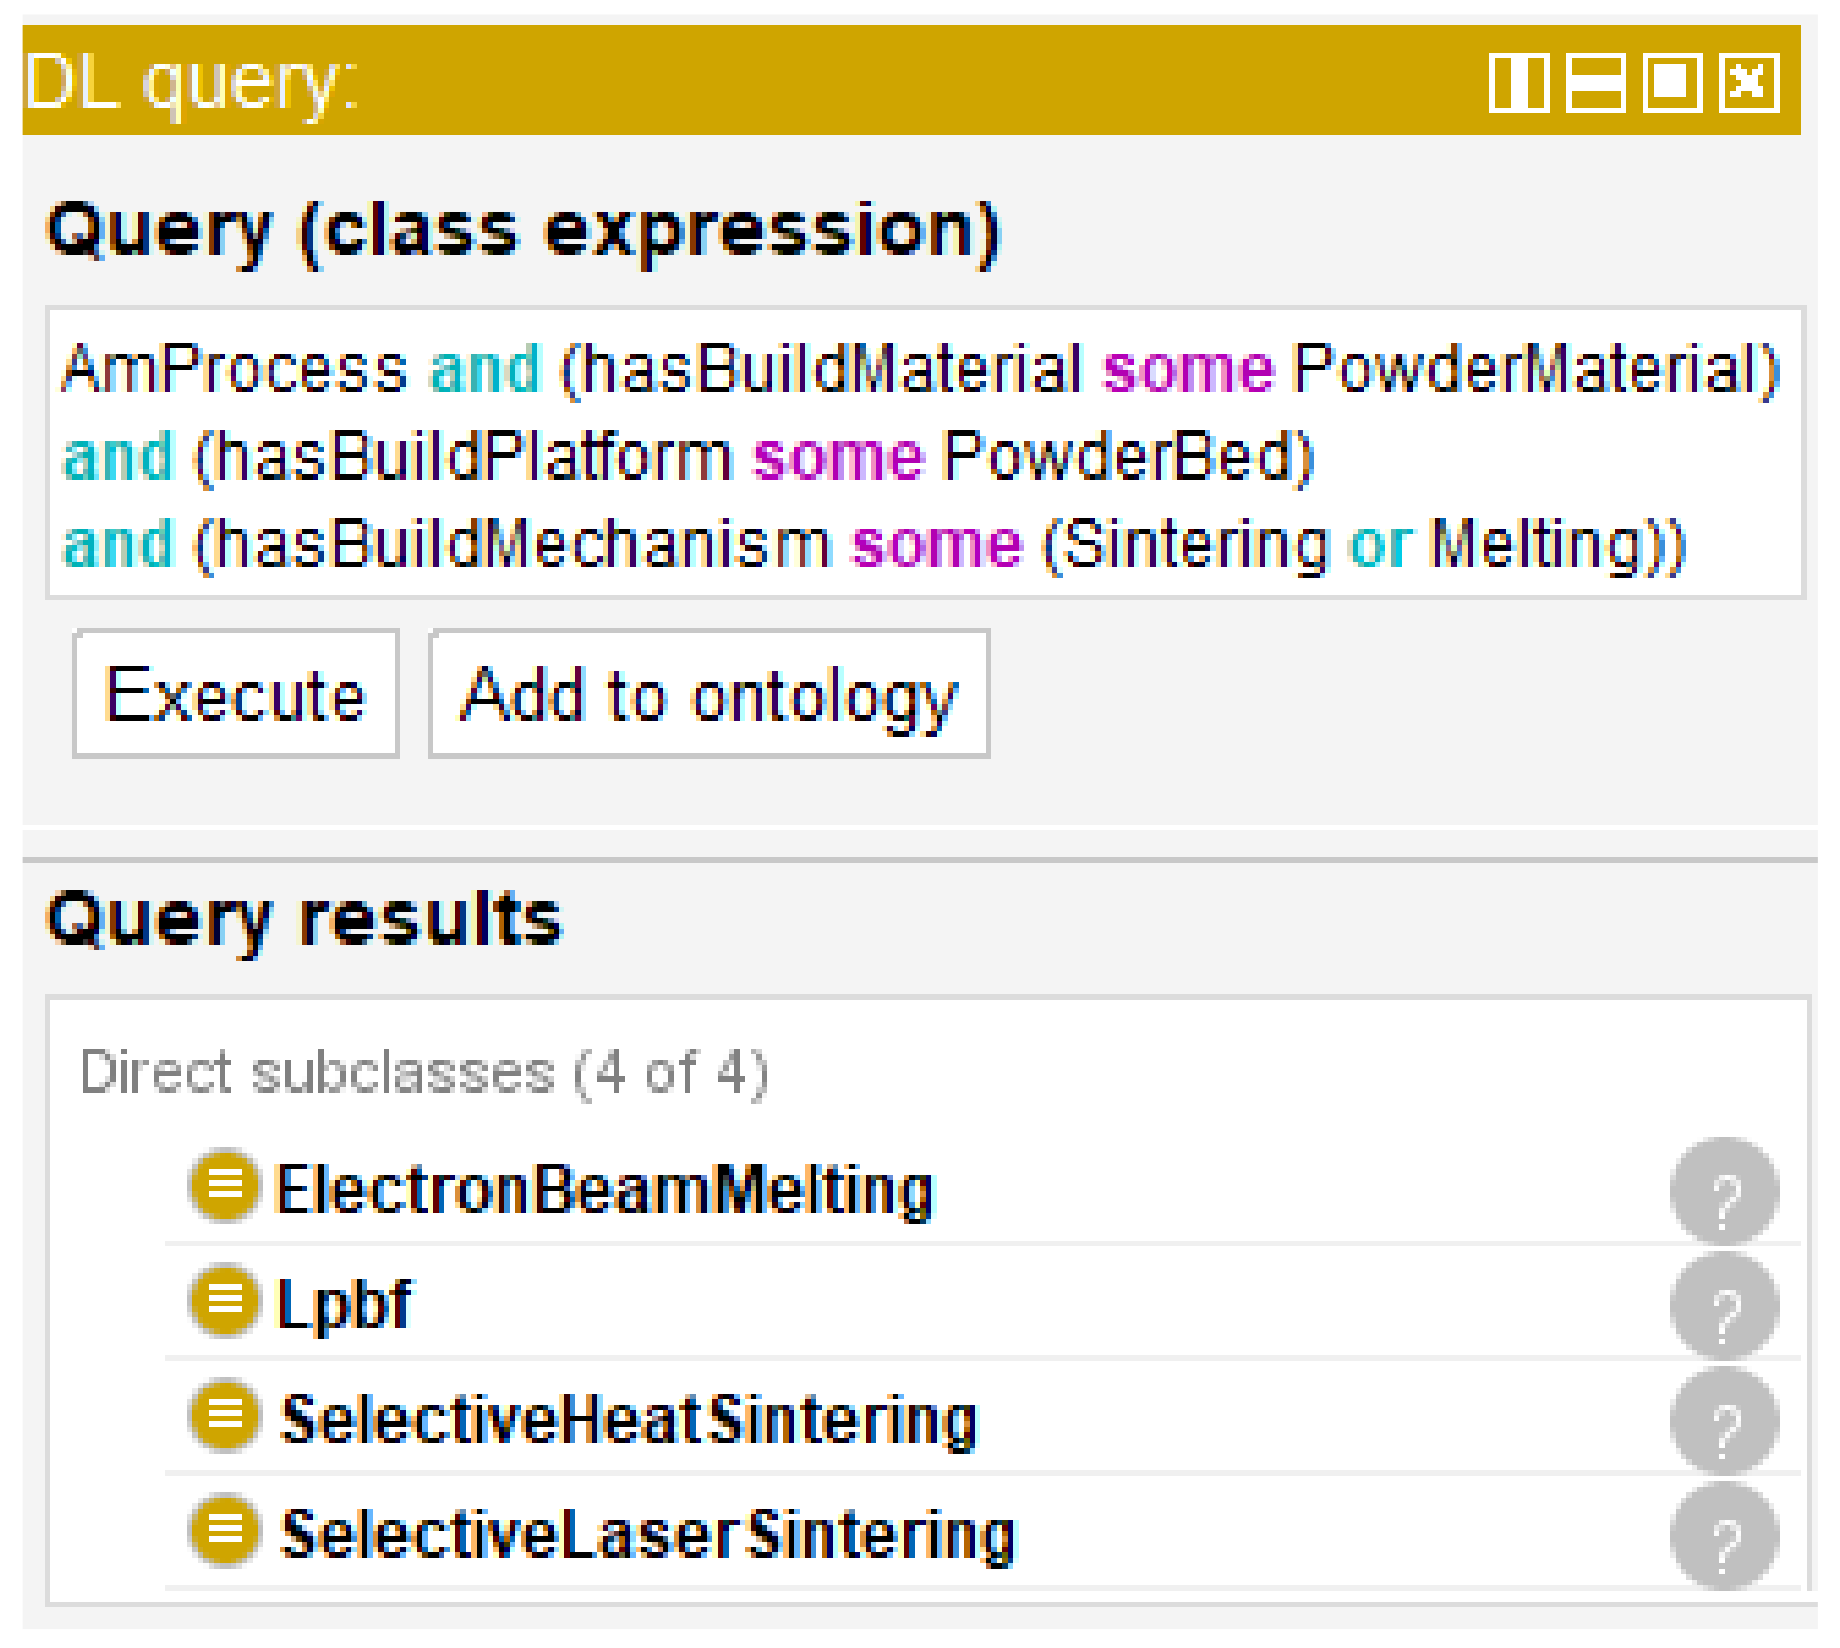Explain inference for ElectronBeamMelting via question mark
Viewport: 1840px width, 1648px height.
[x=1724, y=1191]
